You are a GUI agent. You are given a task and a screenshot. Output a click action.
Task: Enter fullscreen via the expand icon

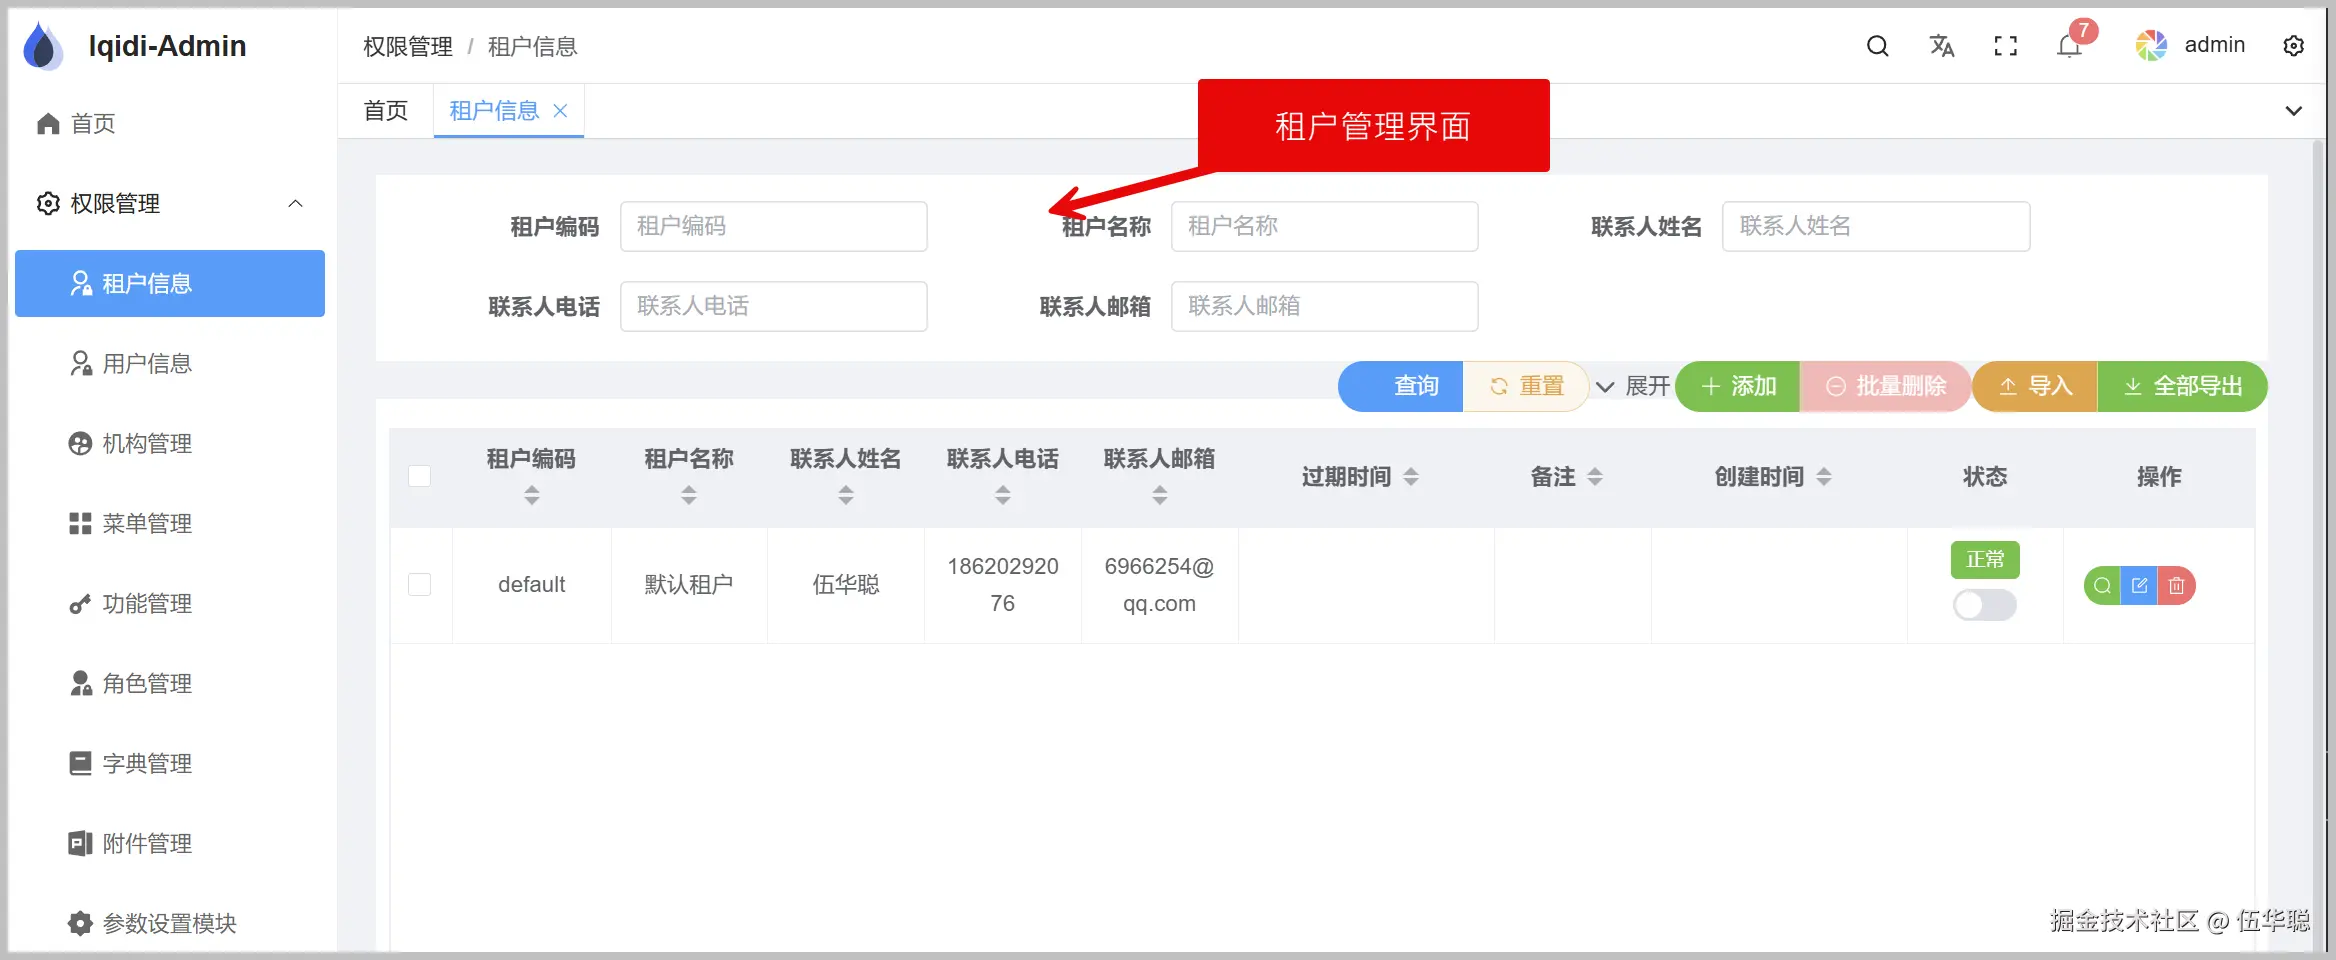click(x=2005, y=45)
